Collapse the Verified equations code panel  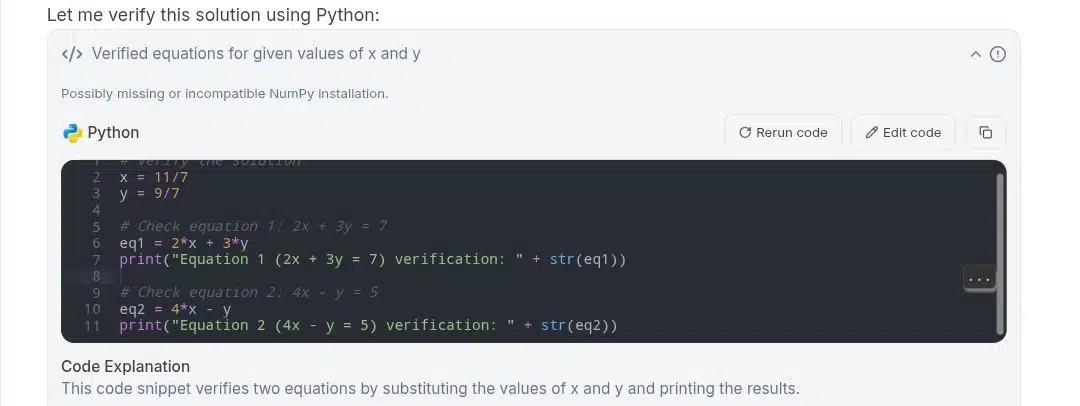975,54
